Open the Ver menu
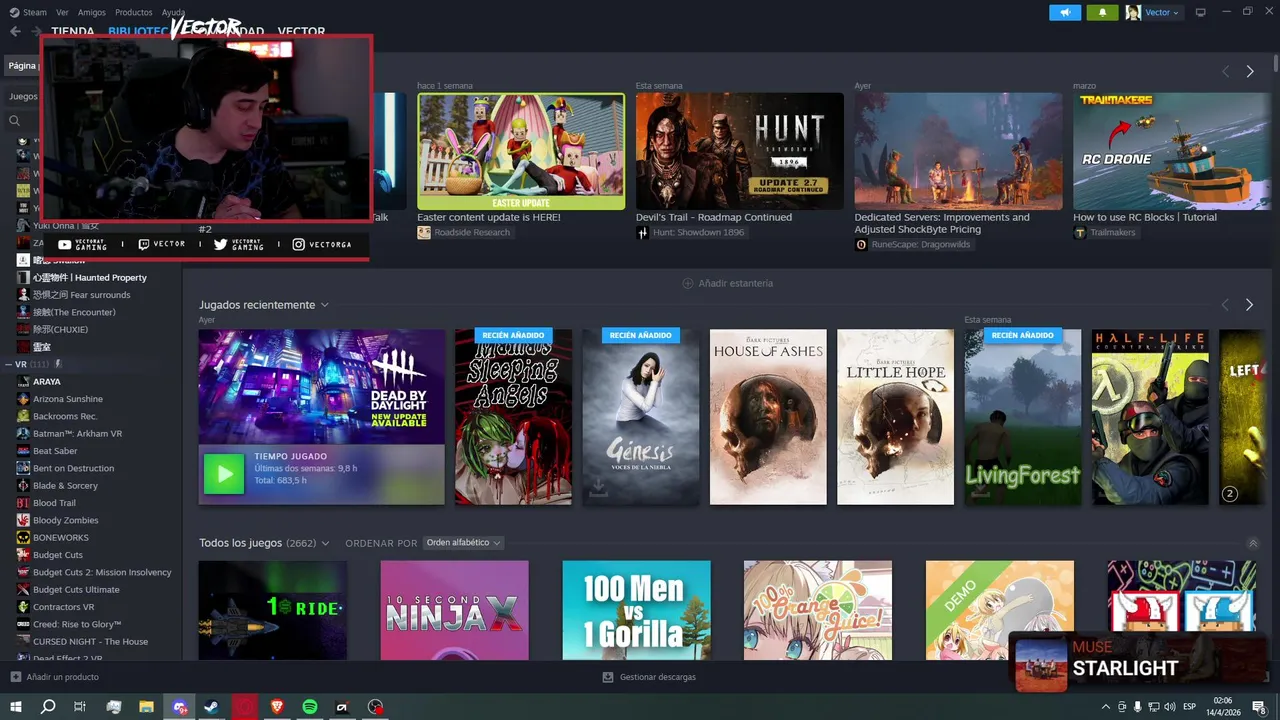 click(x=63, y=12)
